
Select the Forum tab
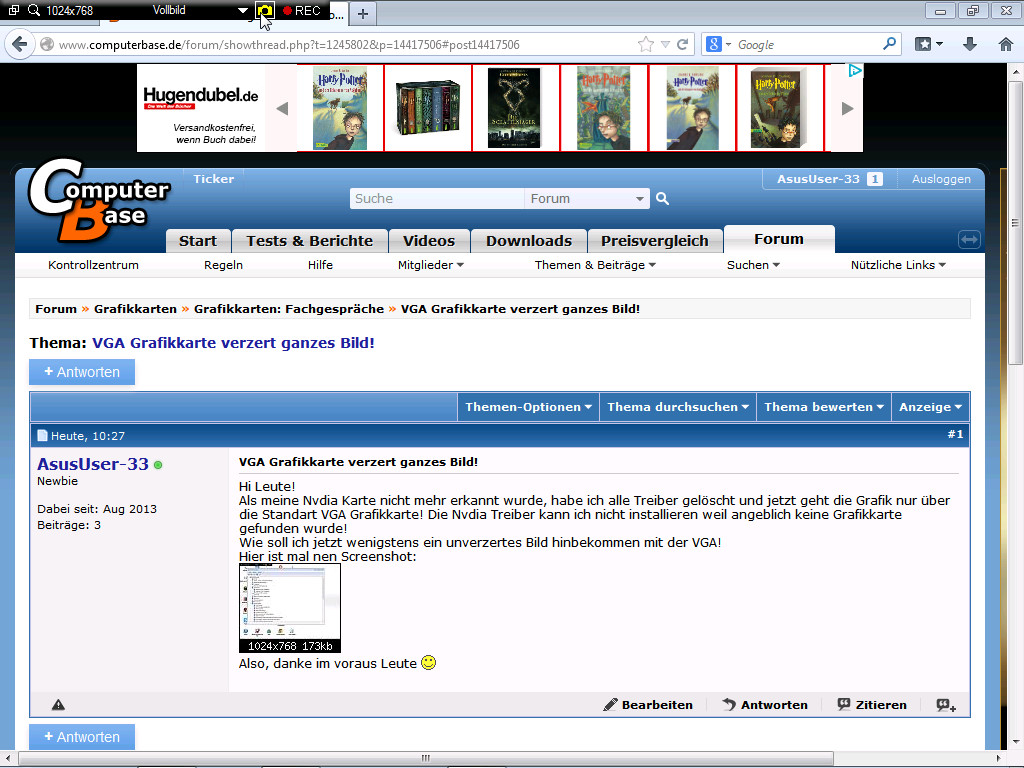pos(779,239)
